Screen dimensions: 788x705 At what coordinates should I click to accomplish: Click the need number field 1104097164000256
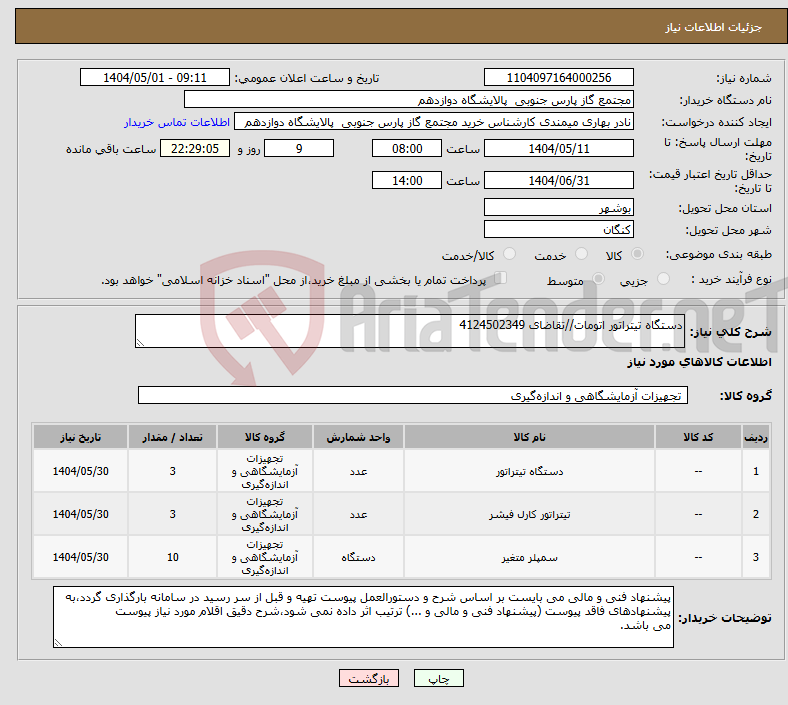click(x=558, y=78)
